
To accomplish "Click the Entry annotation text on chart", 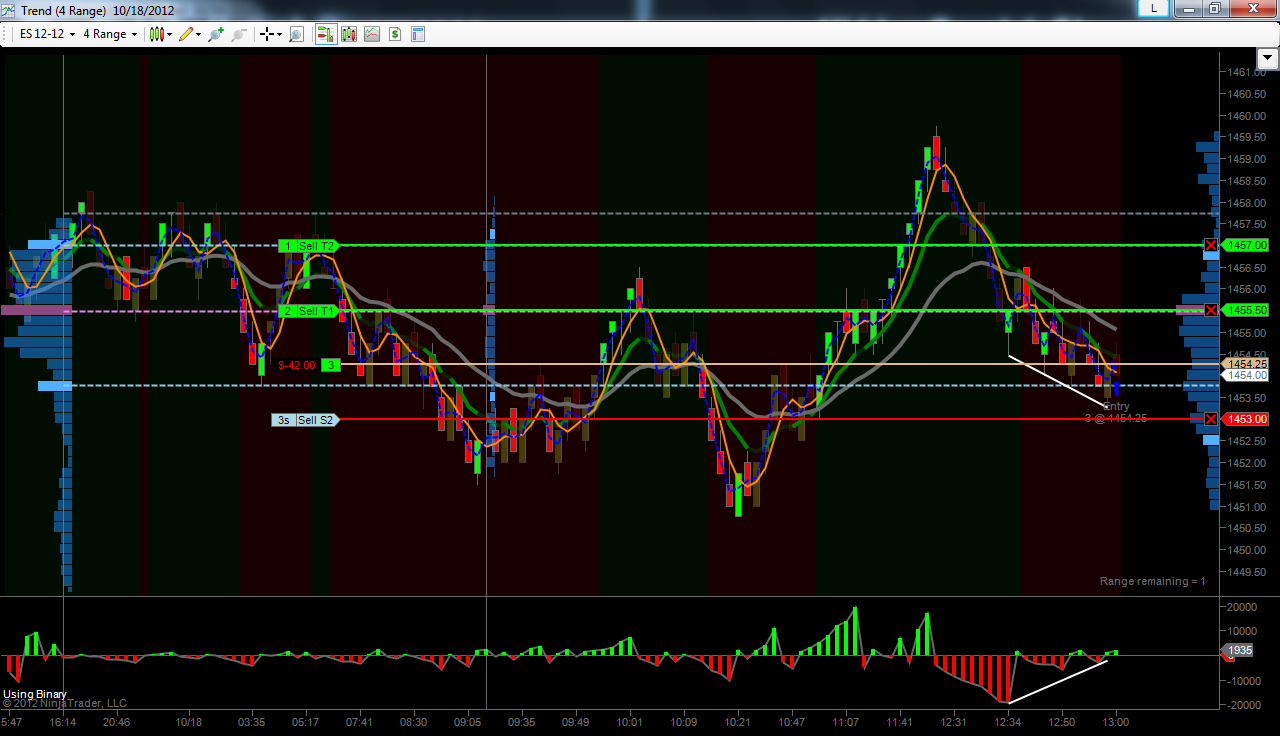I will 1117,406.
